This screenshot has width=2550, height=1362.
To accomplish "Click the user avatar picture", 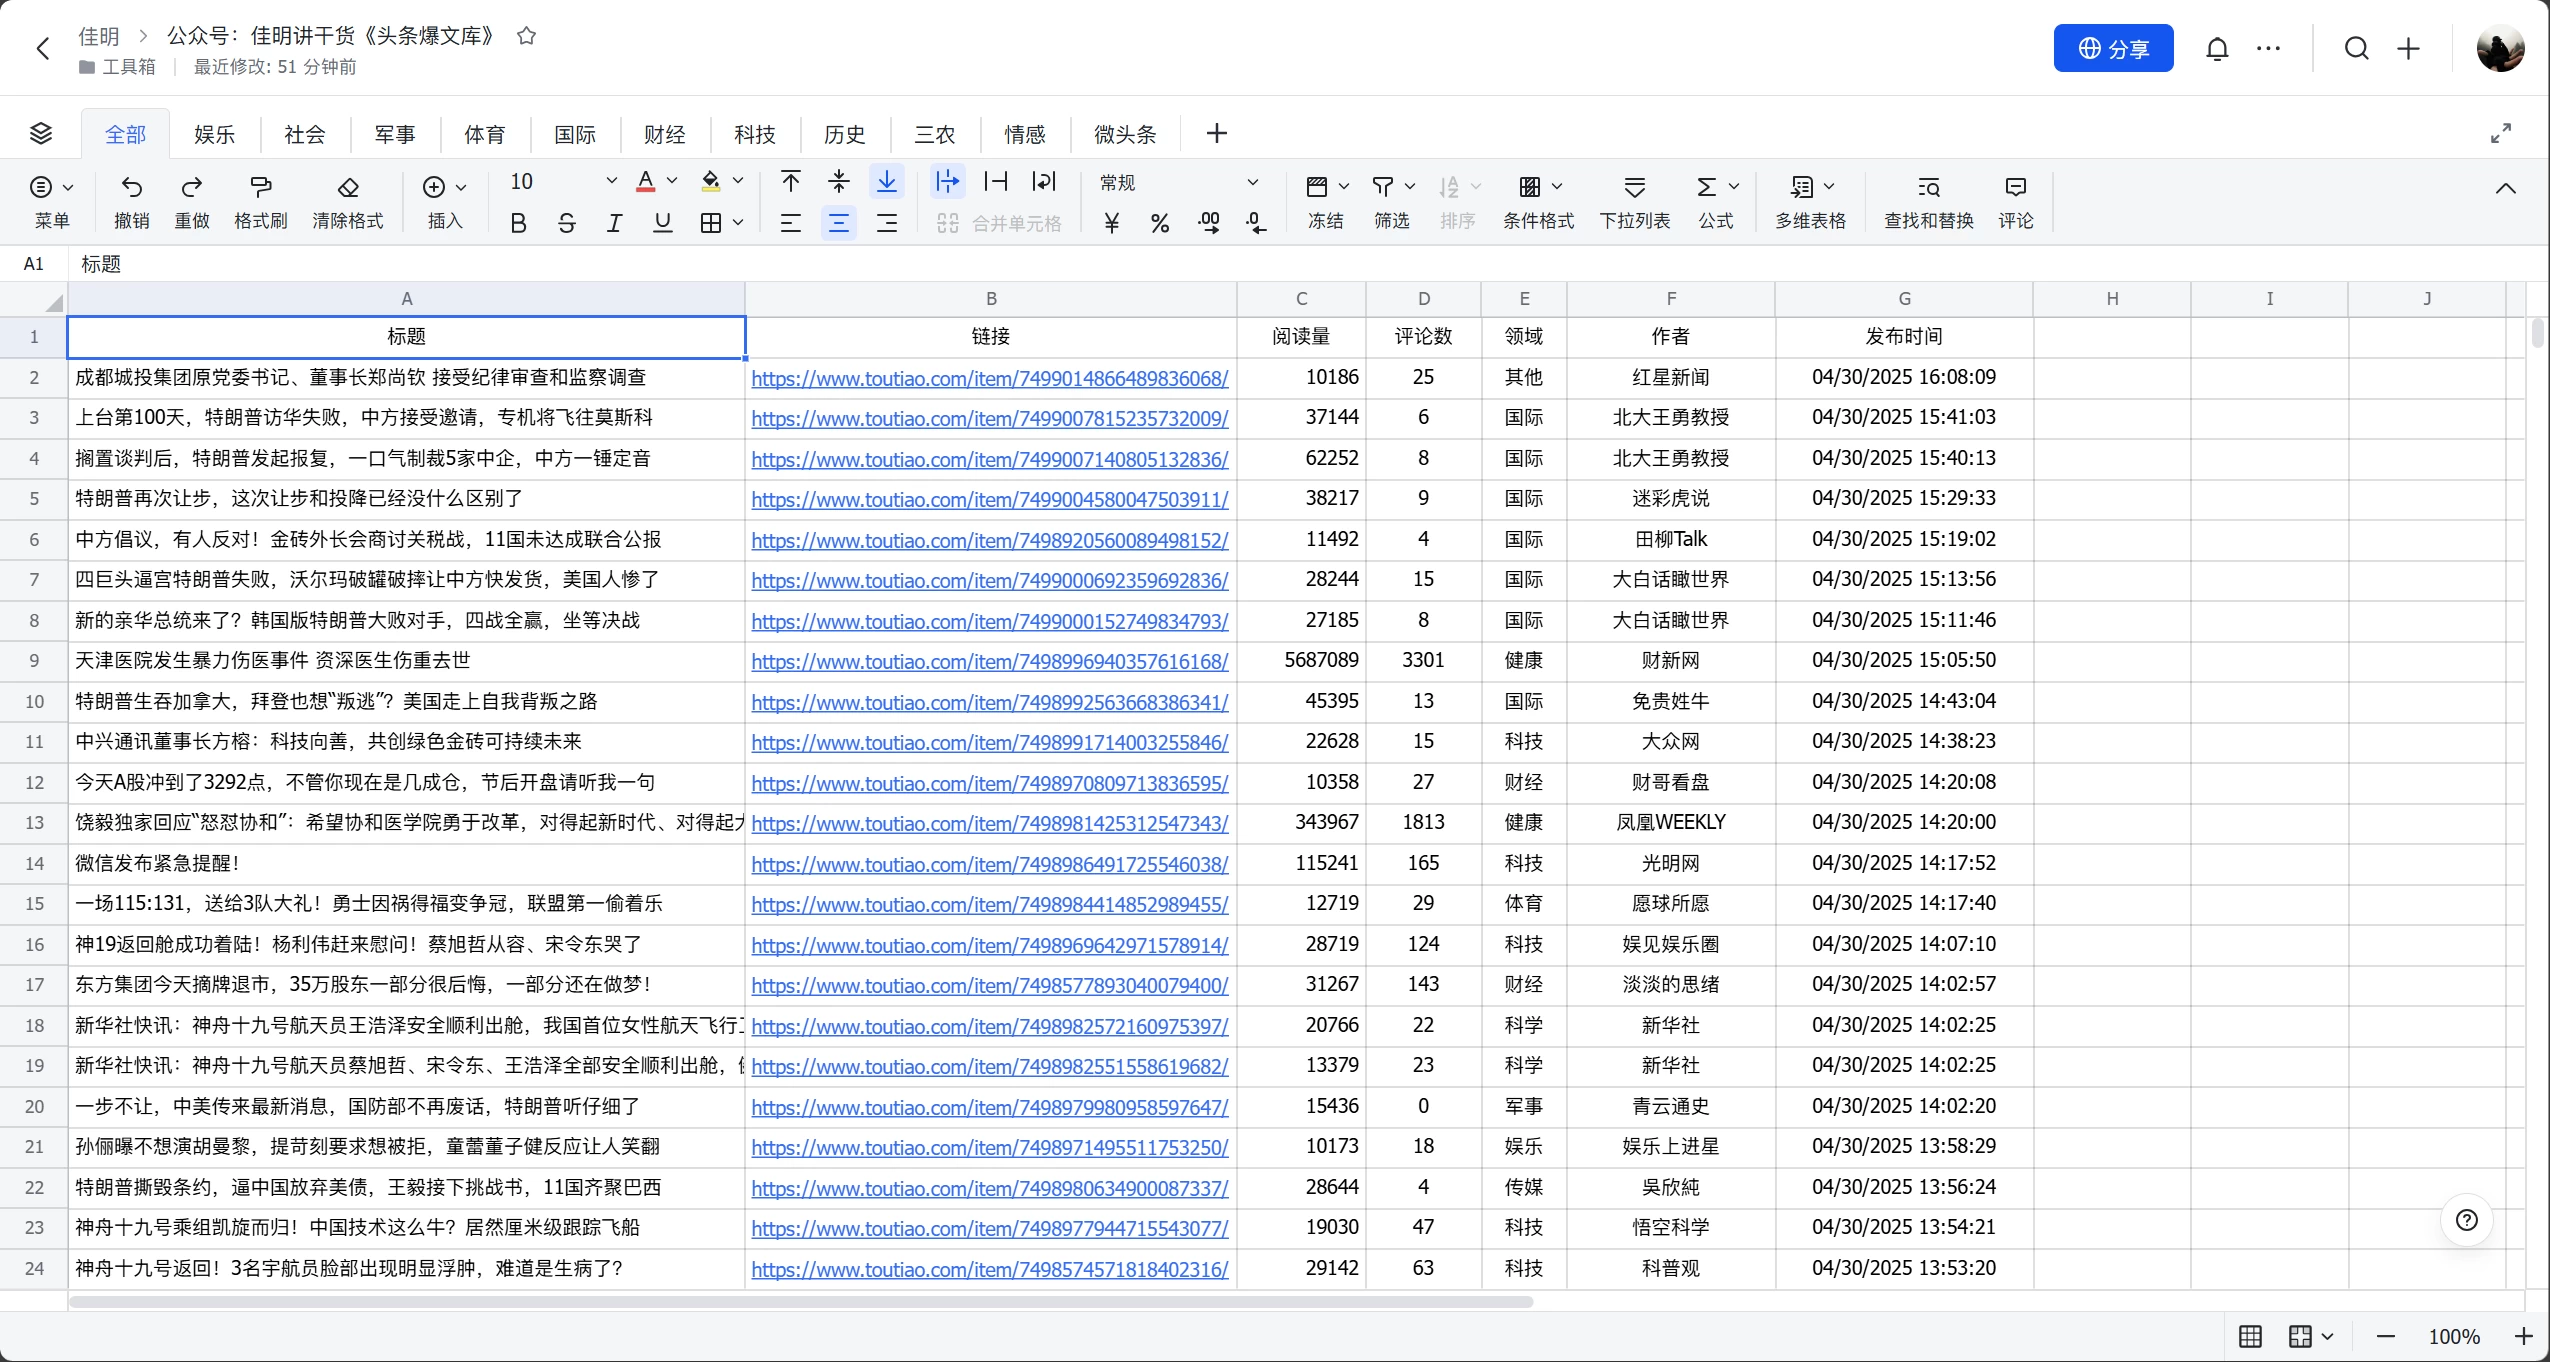I will [2500, 48].
